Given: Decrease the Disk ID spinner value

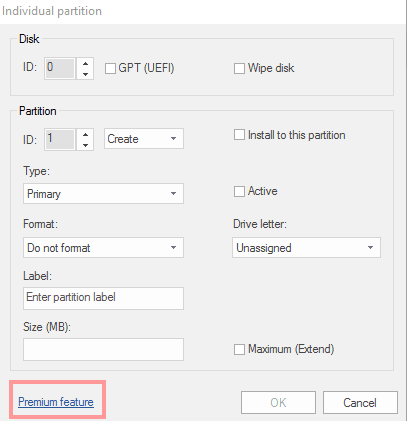Looking at the screenshot, I should coord(85,74).
